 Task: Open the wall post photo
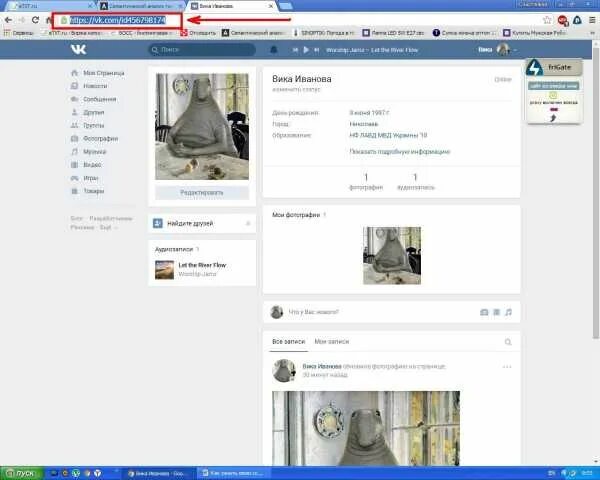coord(366,428)
